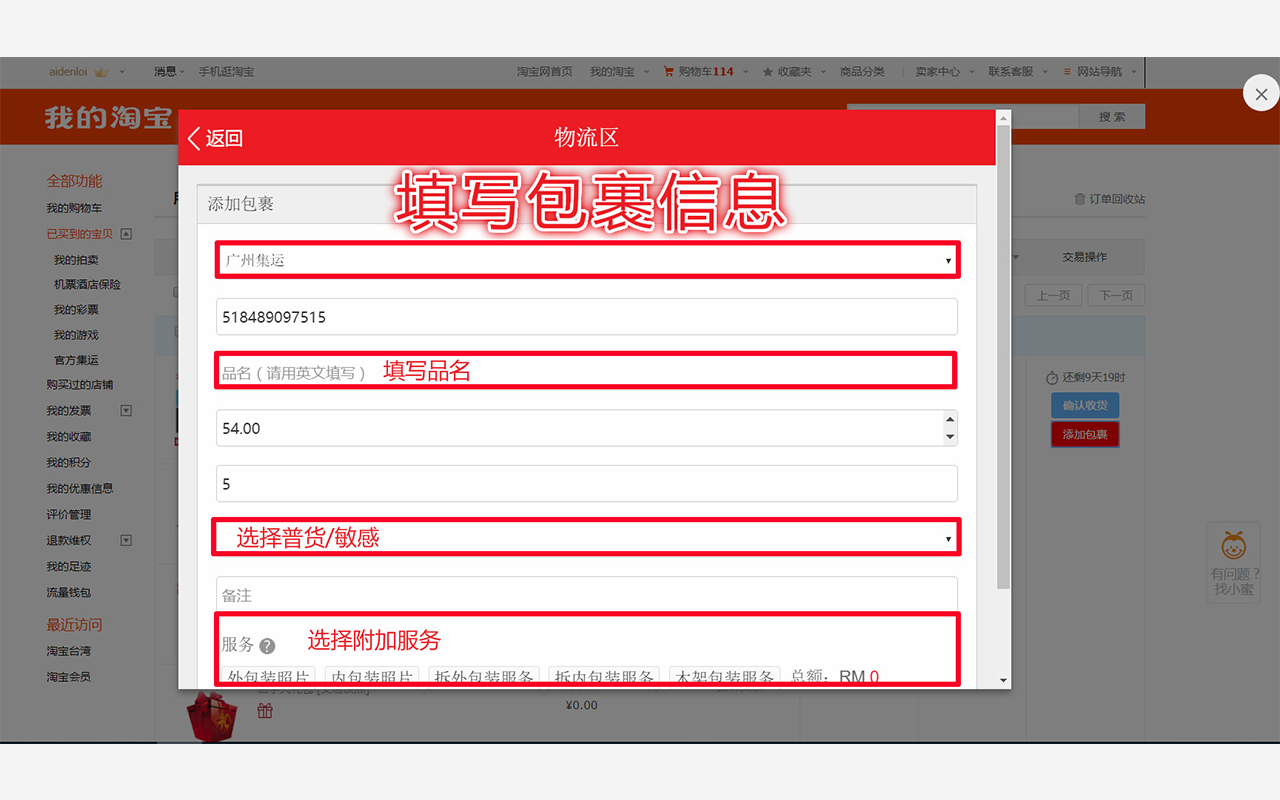Go to the next page with 下一页
Image resolution: width=1280 pixels, height=800 pixels.
coord(1117,295)
